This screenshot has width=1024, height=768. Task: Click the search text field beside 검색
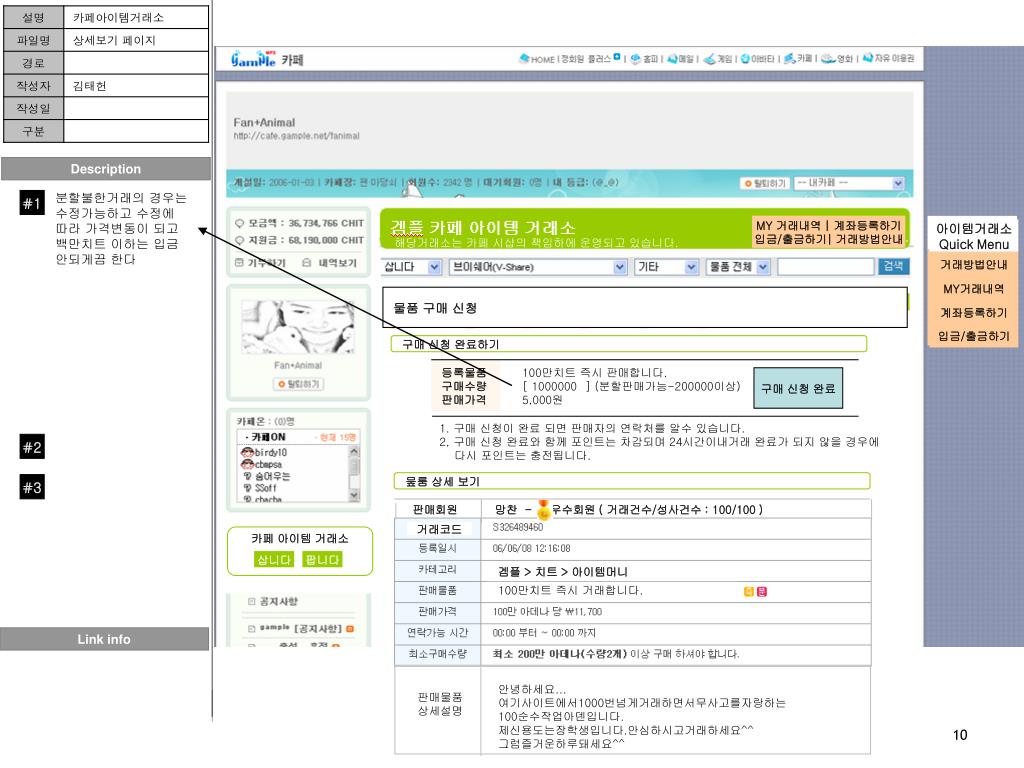pyautogui.click(x=825, y=267)
